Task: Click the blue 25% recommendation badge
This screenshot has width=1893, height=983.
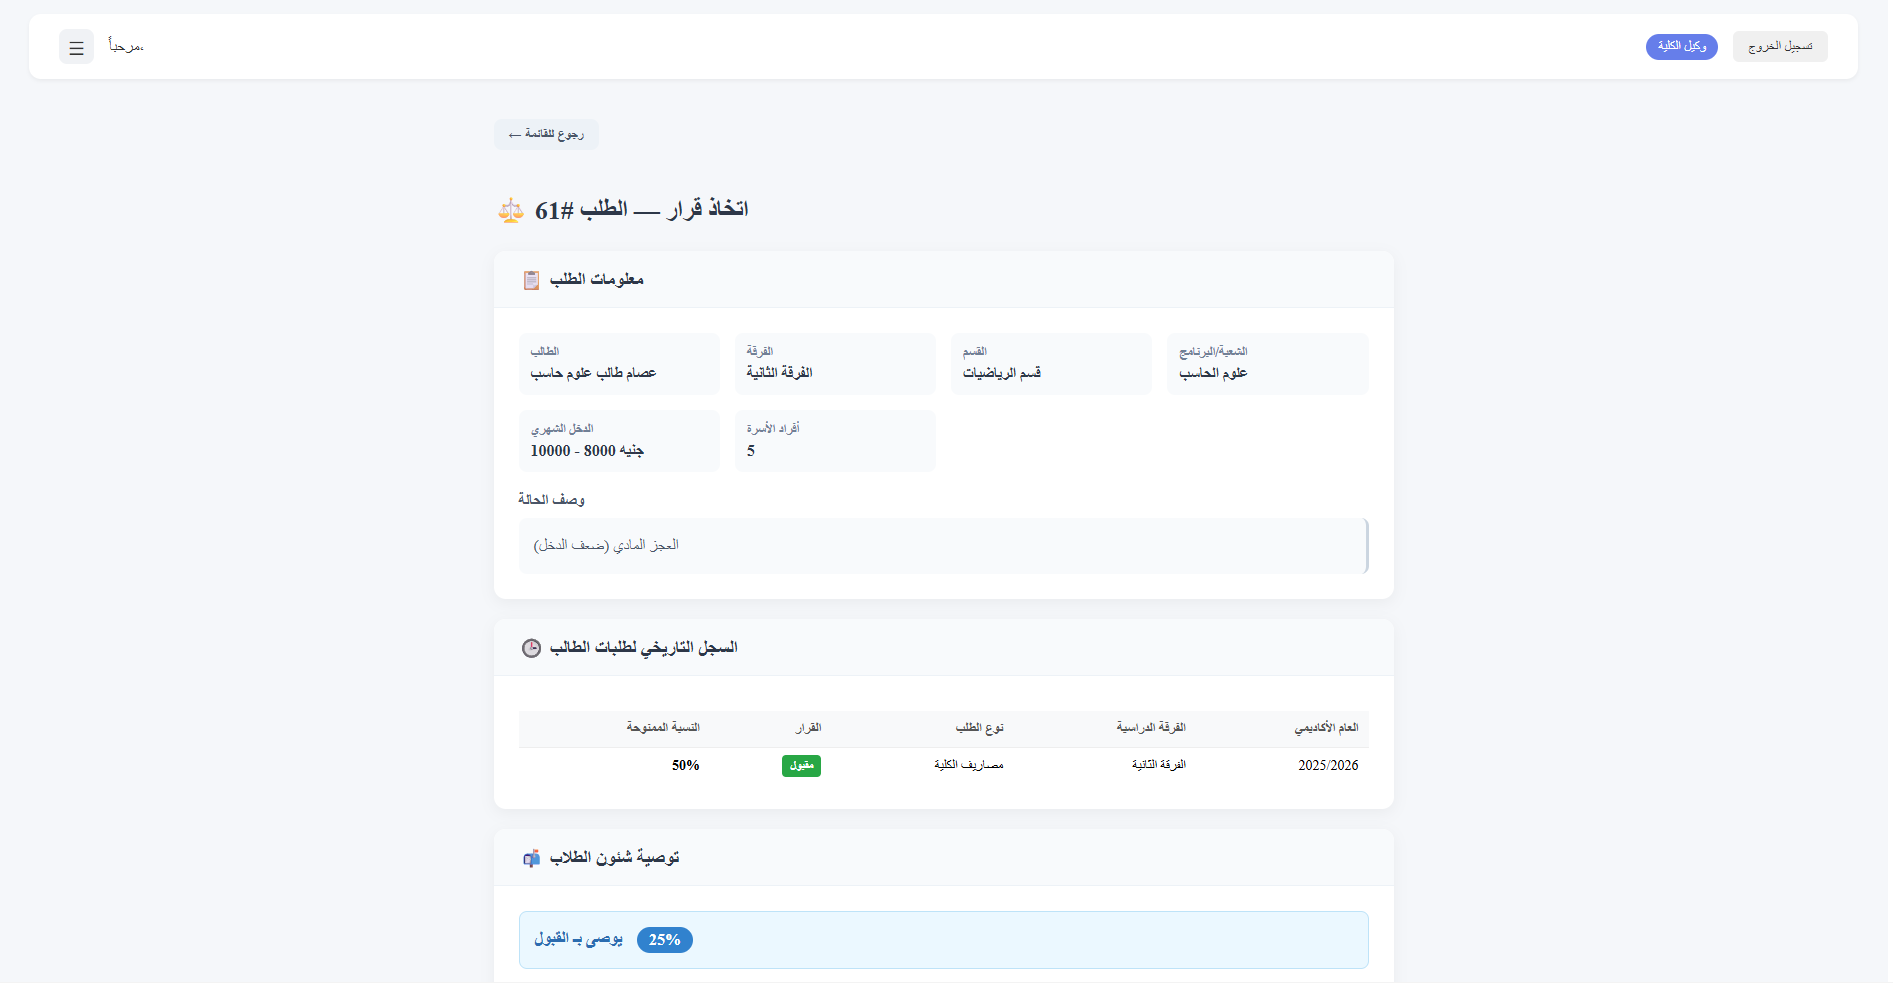Action: click(x=664, y=940)
